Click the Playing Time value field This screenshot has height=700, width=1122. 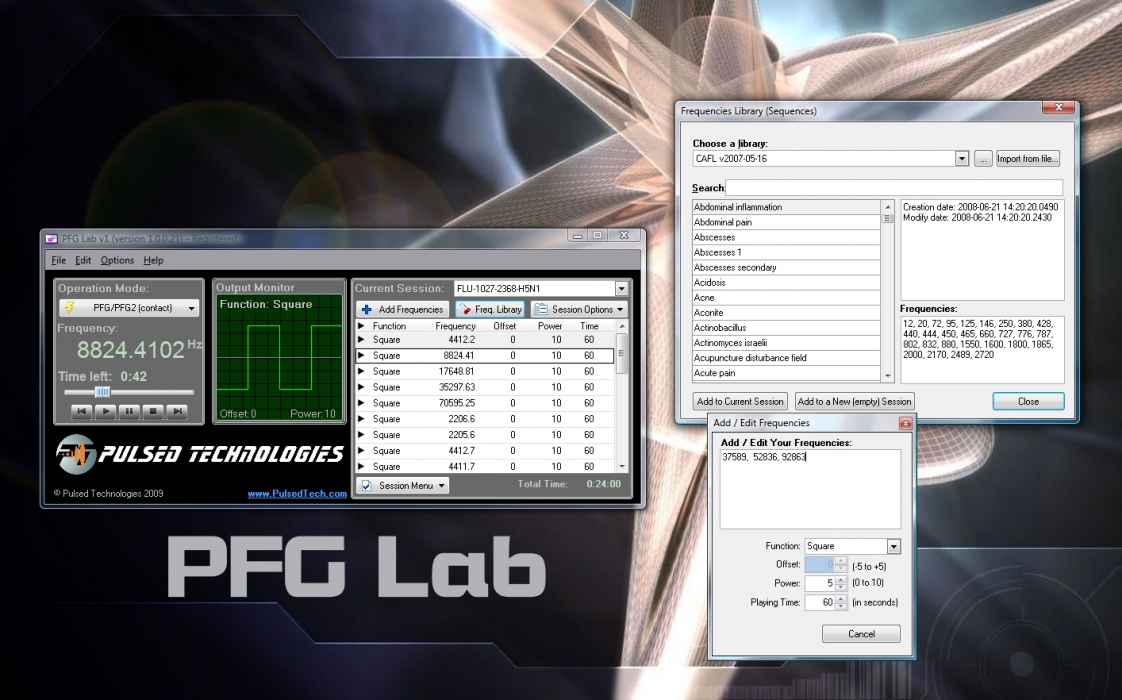tap(819, 603)
